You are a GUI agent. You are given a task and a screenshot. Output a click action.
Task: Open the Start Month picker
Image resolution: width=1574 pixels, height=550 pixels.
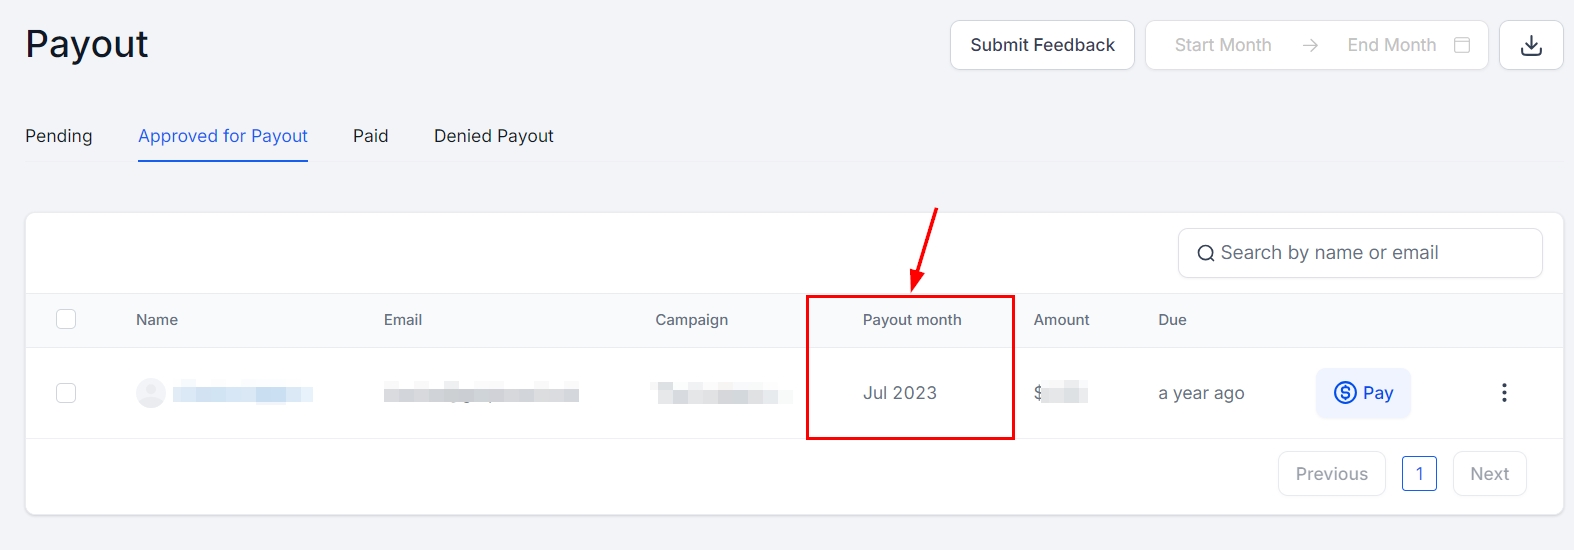pyautogui.click(x=1223, y=45)
